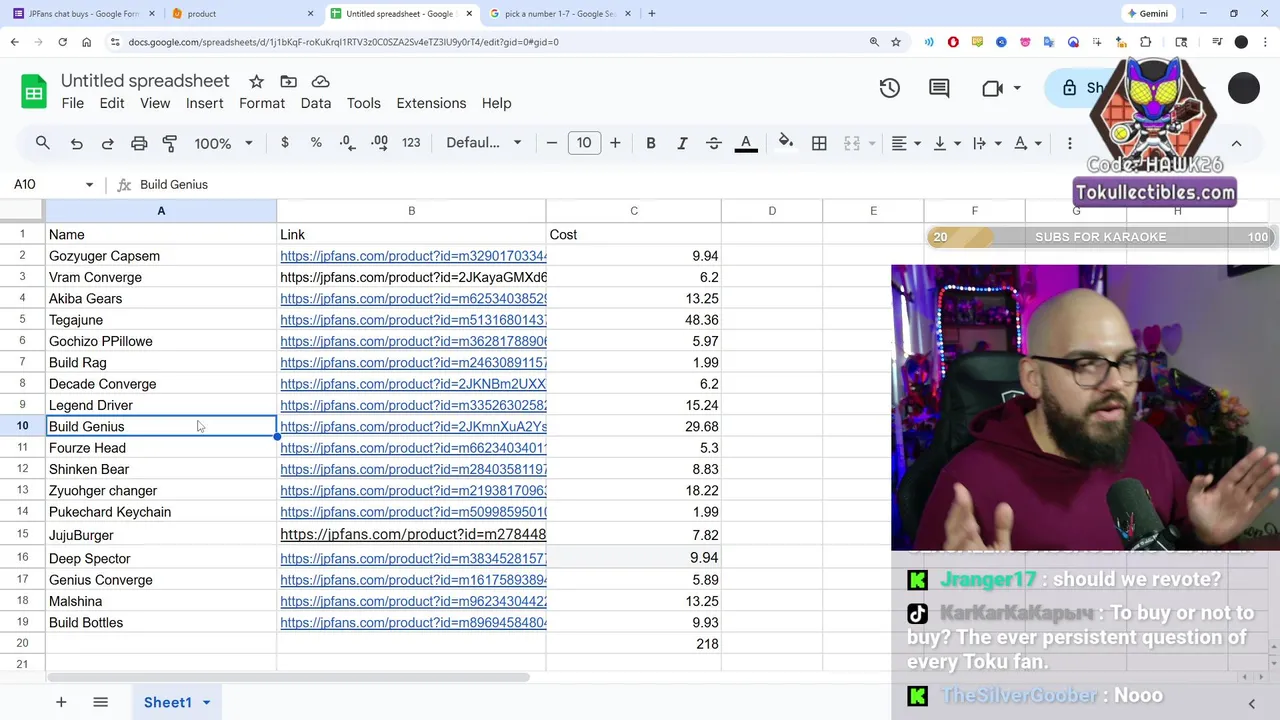Toggle strikethrough formatting
1280x720 pixels.
coord(714,143)
